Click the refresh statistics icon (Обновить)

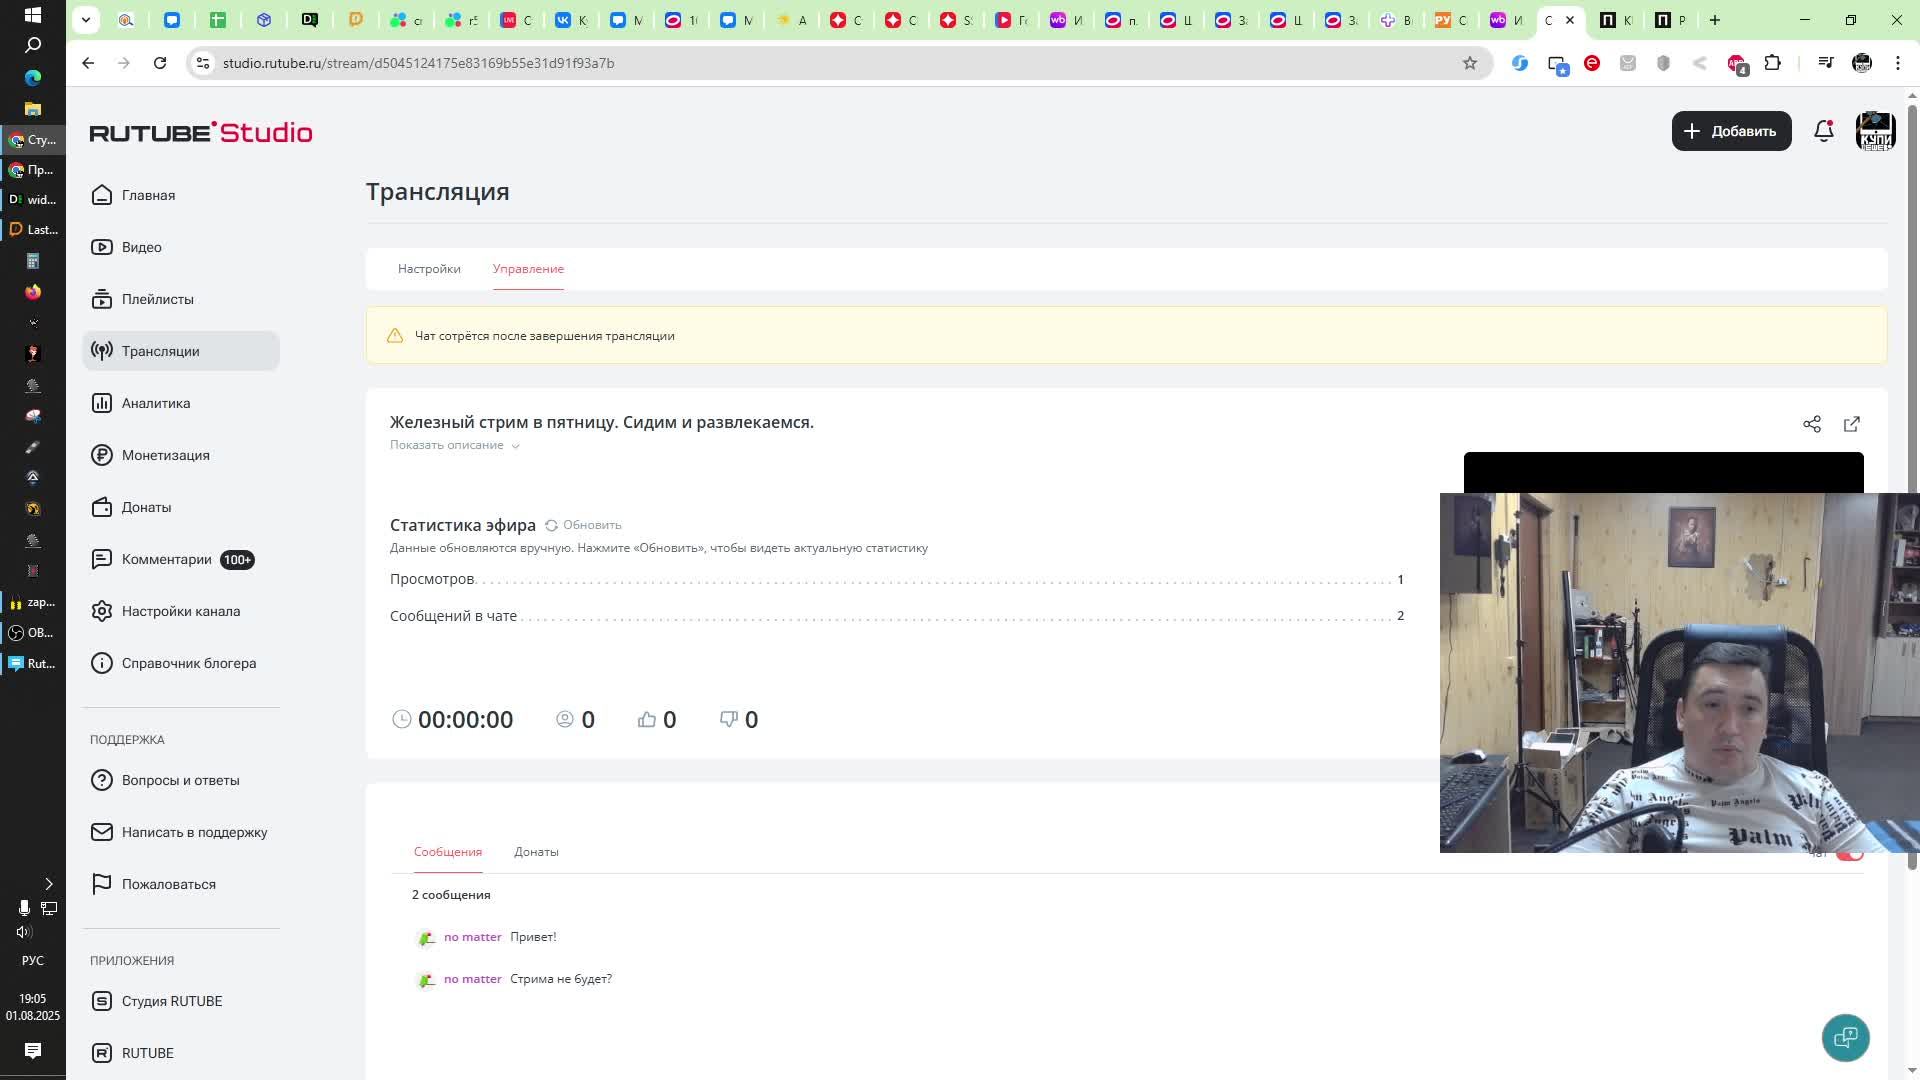tap(552, 525)
